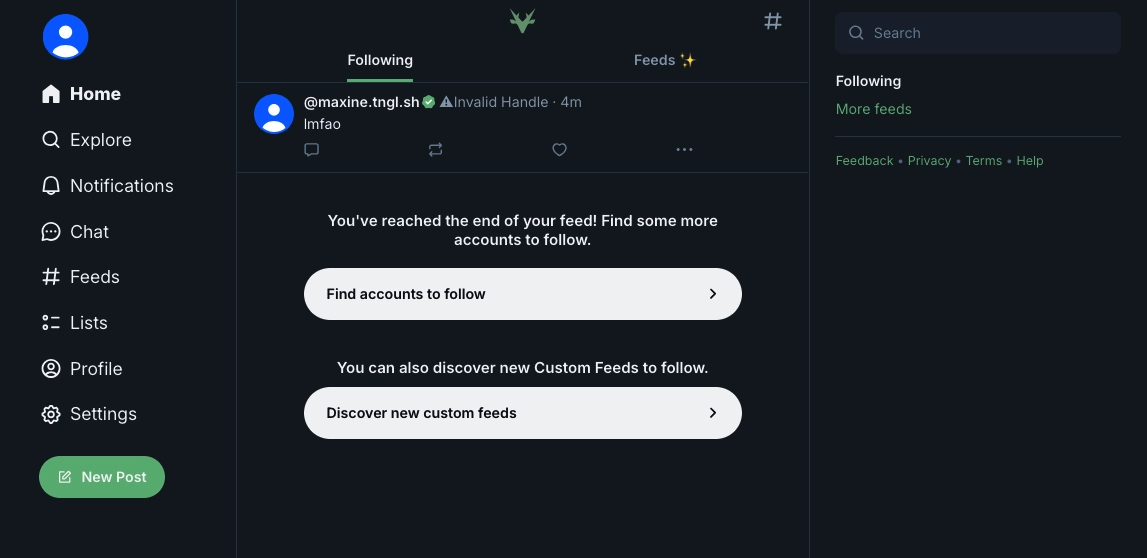Repost the lmfao post
Viewport: 1147px width, 558px height.
pyautogui.click(x=435, y=150)
